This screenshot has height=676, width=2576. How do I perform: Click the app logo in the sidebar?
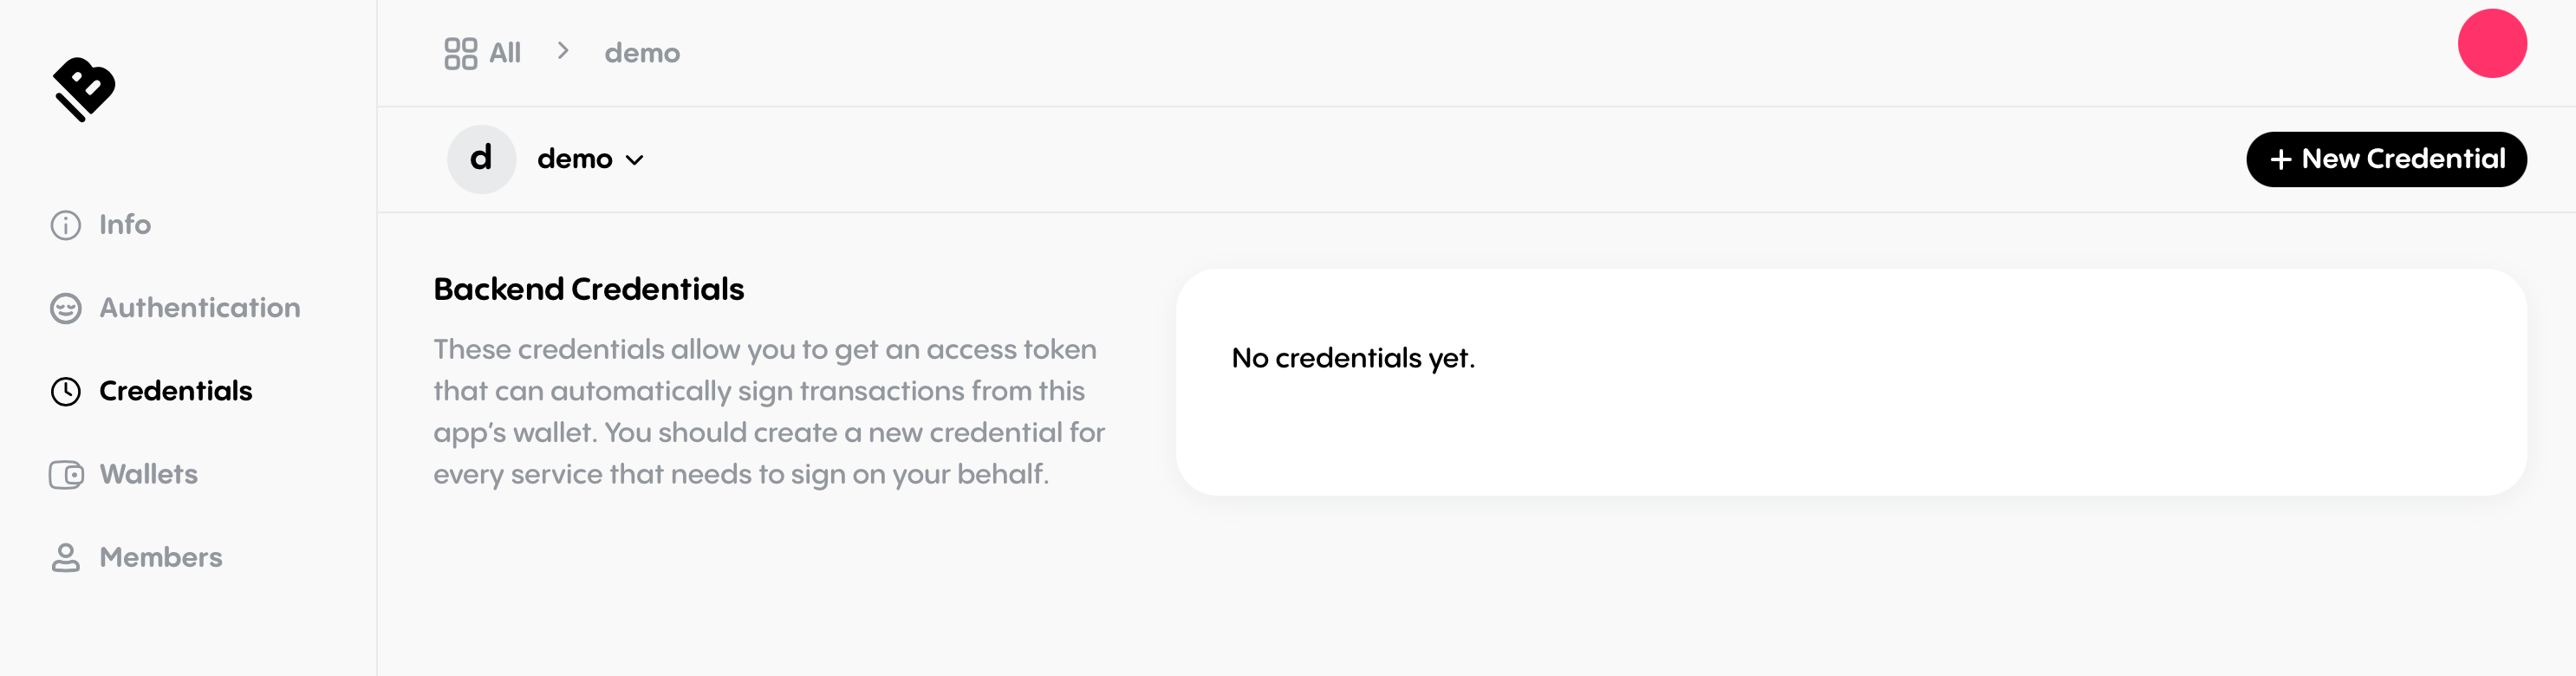click(x=84, y=89)
